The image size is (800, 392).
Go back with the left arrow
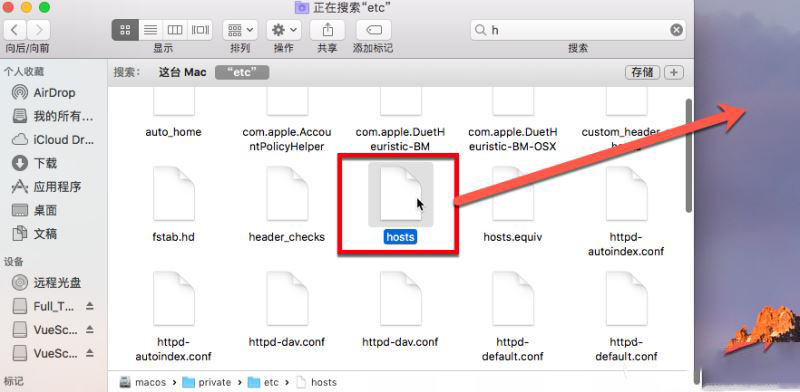15,30
